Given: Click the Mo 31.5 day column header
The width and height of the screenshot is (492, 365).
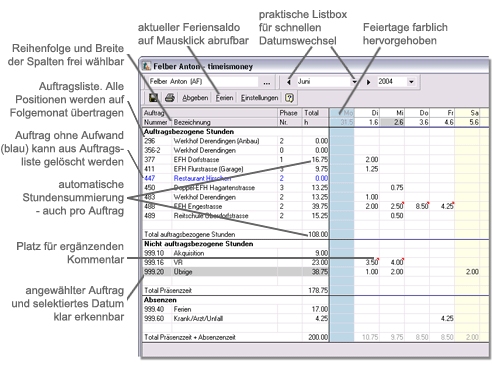Looking at the screenshot, I should [342, 117].
